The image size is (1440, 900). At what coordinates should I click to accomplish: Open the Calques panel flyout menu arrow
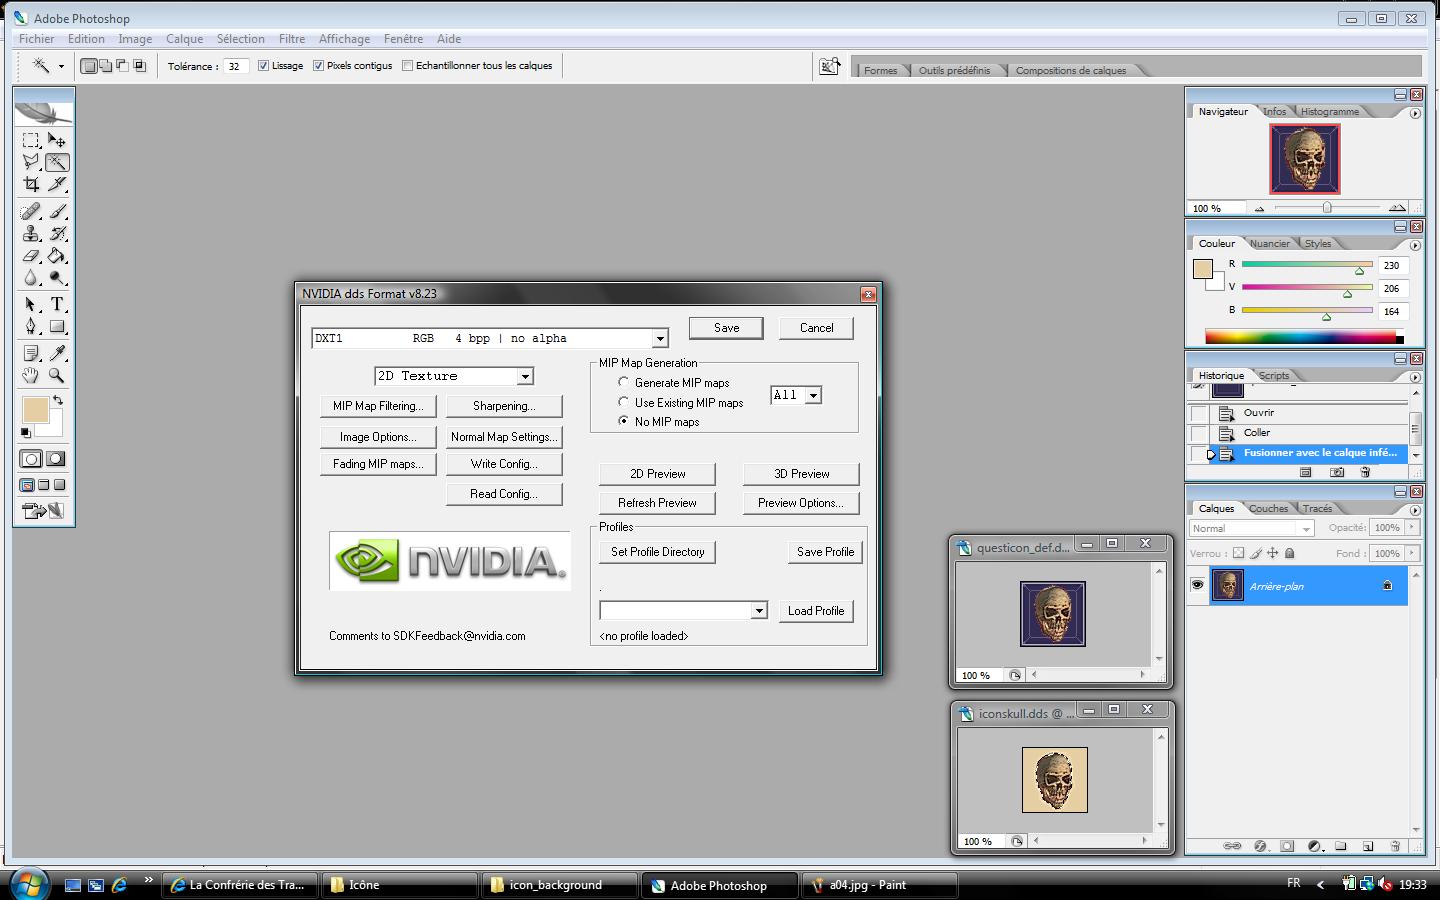pos(1415,510)
